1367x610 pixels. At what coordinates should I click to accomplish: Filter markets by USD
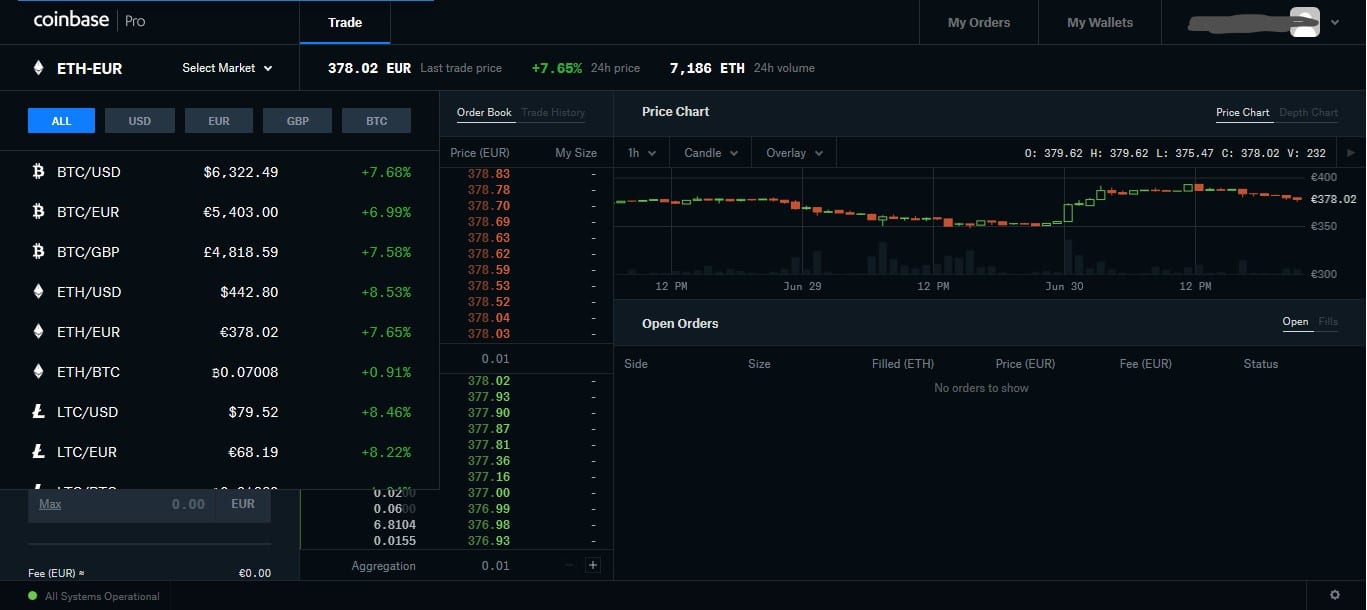[x=140, y=121]
